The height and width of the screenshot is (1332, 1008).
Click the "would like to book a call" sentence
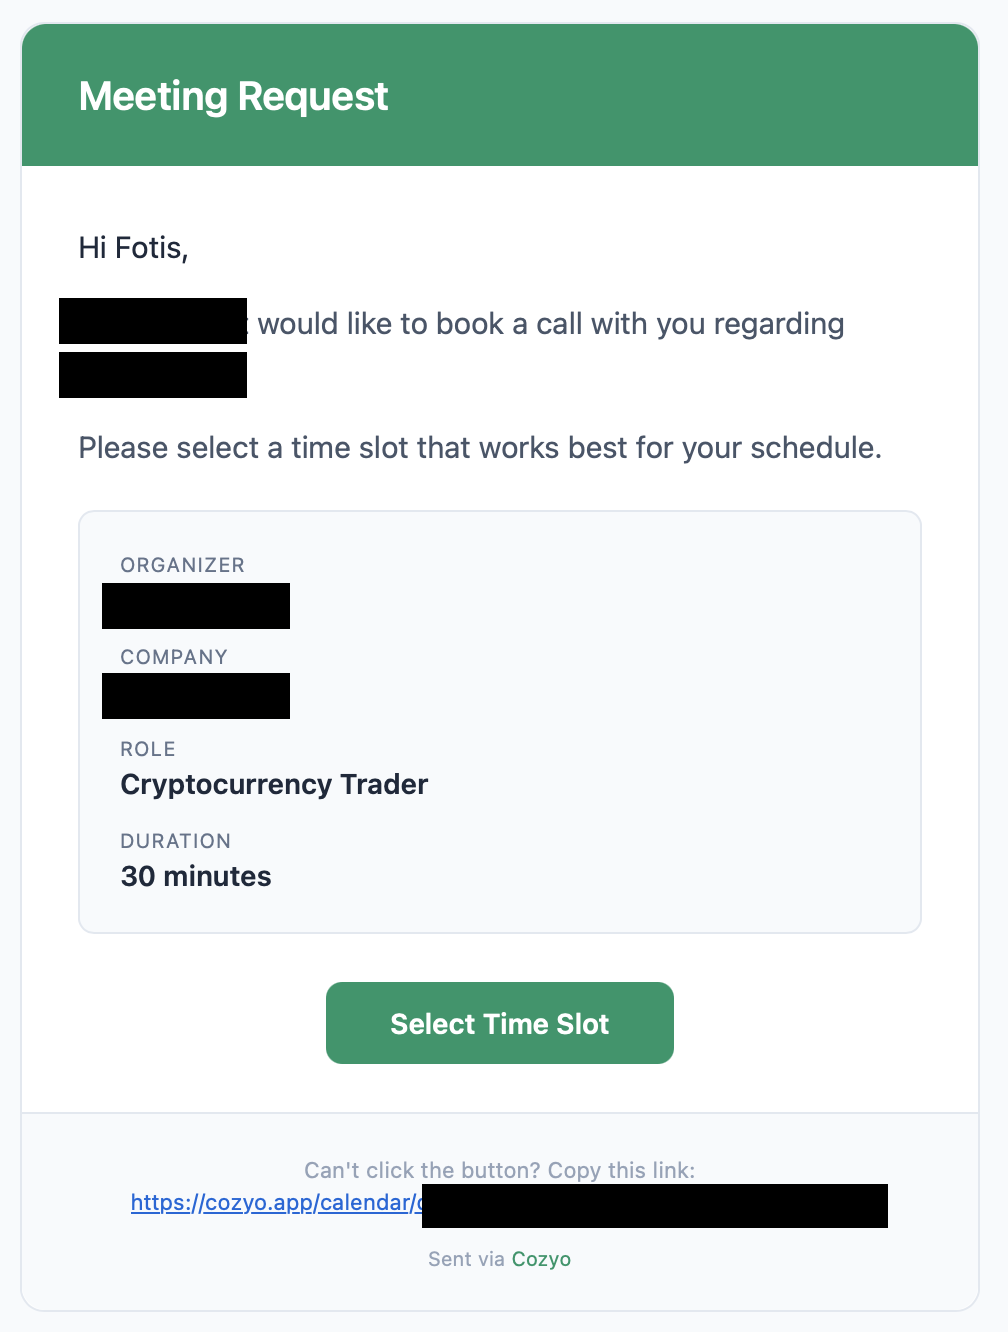pyautogui.click(x=550, y=324)
